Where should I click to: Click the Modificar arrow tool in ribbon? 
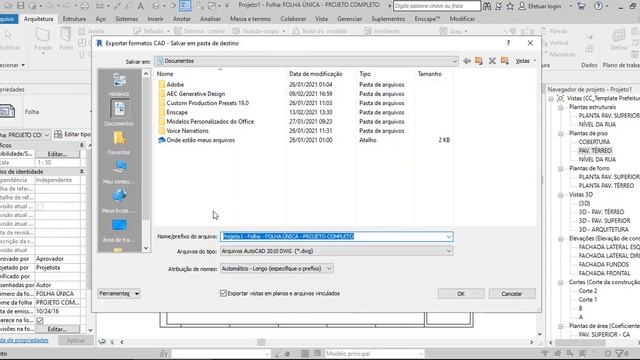[x=9, y=40]
